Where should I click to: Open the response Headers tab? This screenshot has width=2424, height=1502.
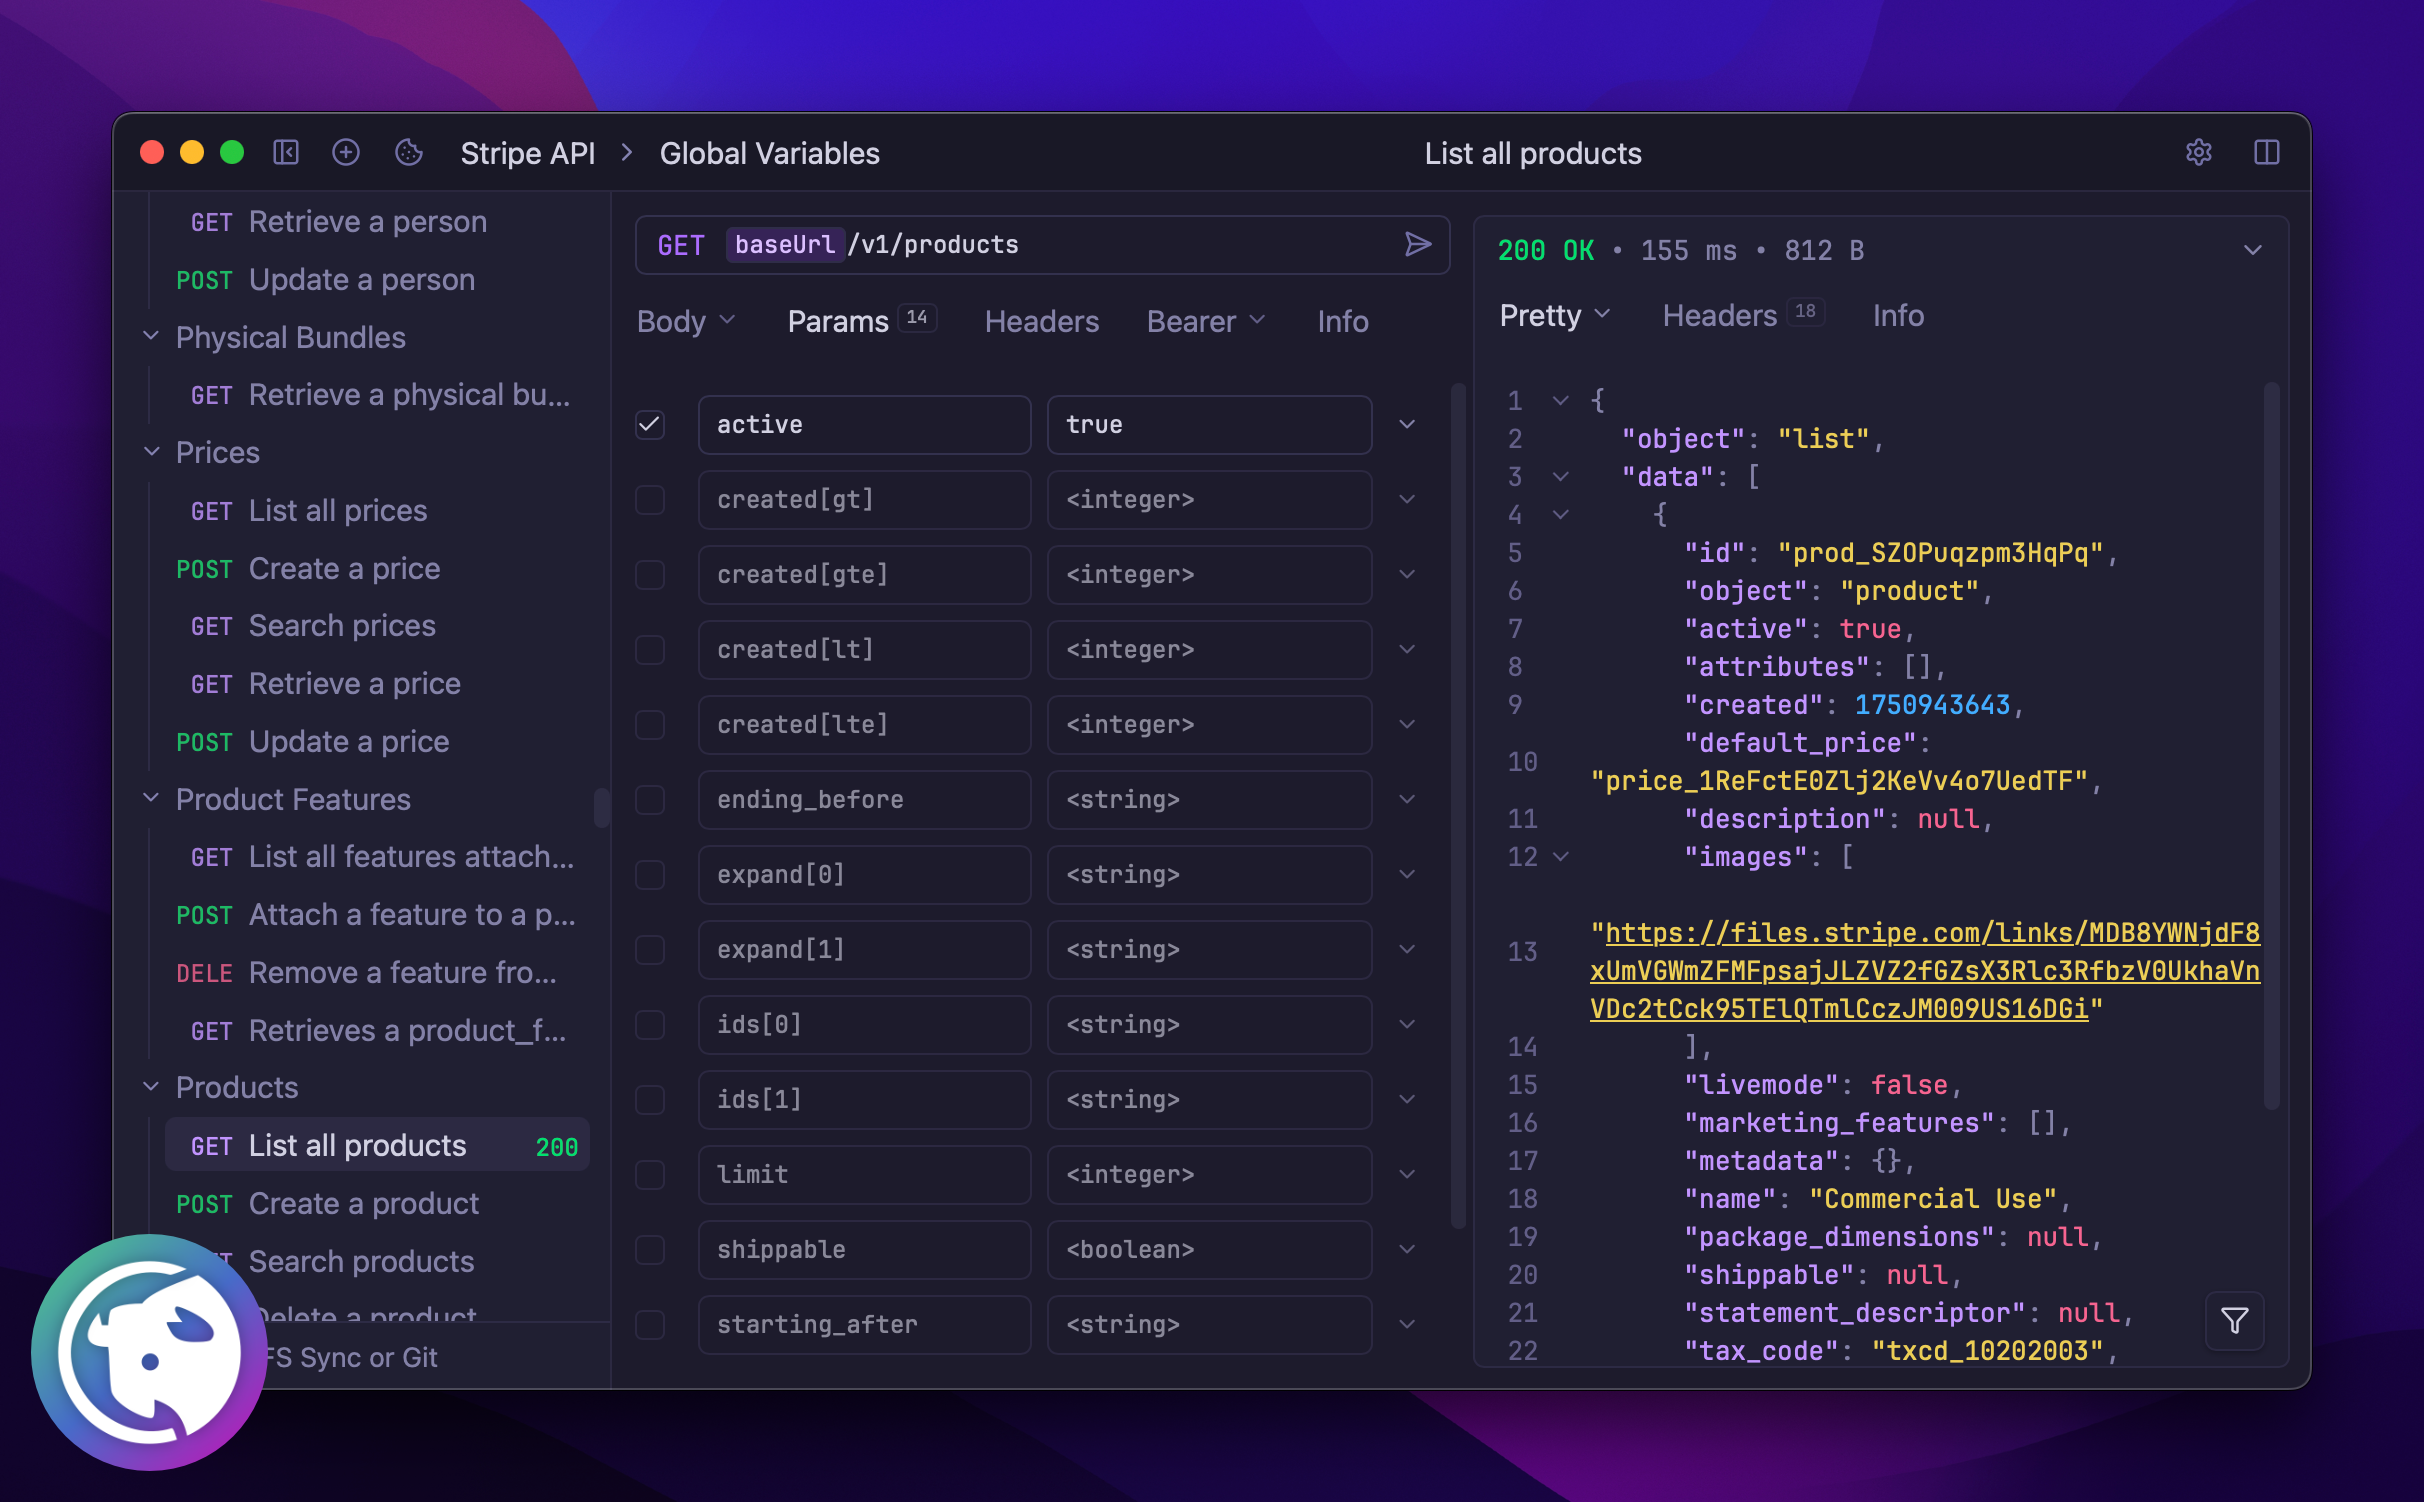click(1719, 316)
